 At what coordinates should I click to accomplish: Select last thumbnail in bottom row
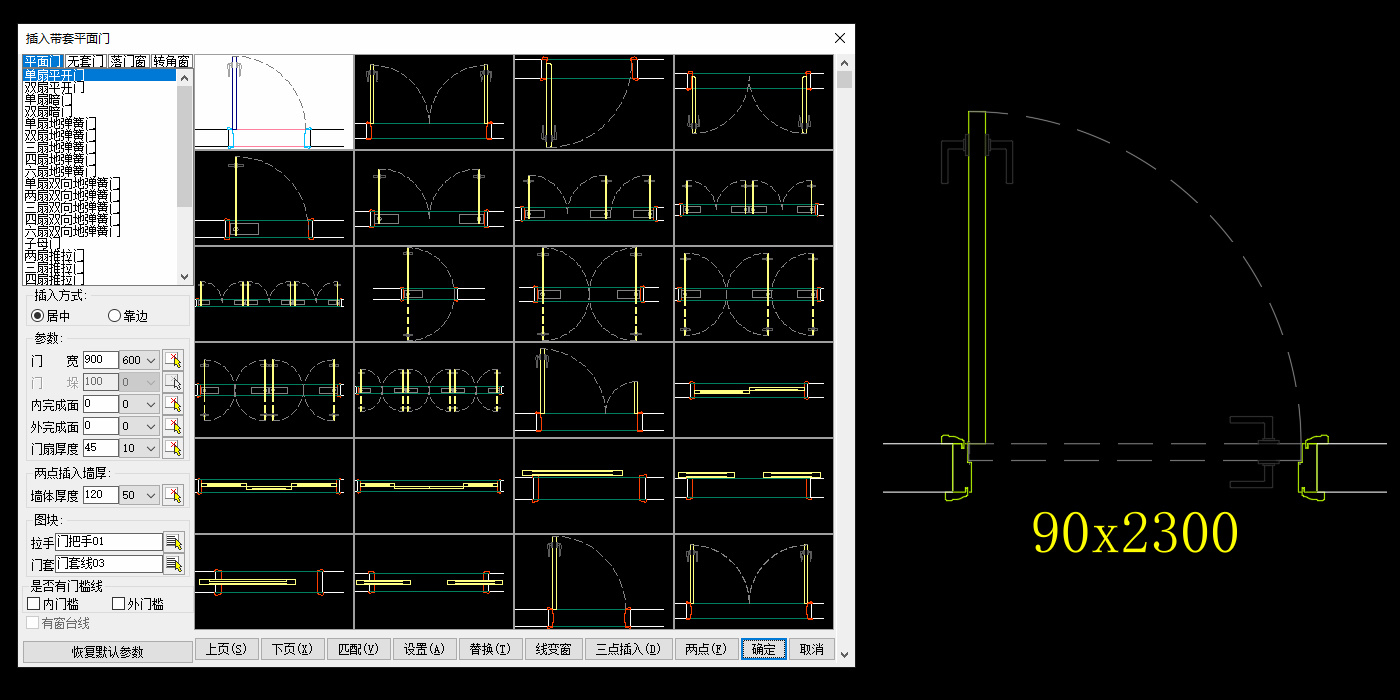754,582
